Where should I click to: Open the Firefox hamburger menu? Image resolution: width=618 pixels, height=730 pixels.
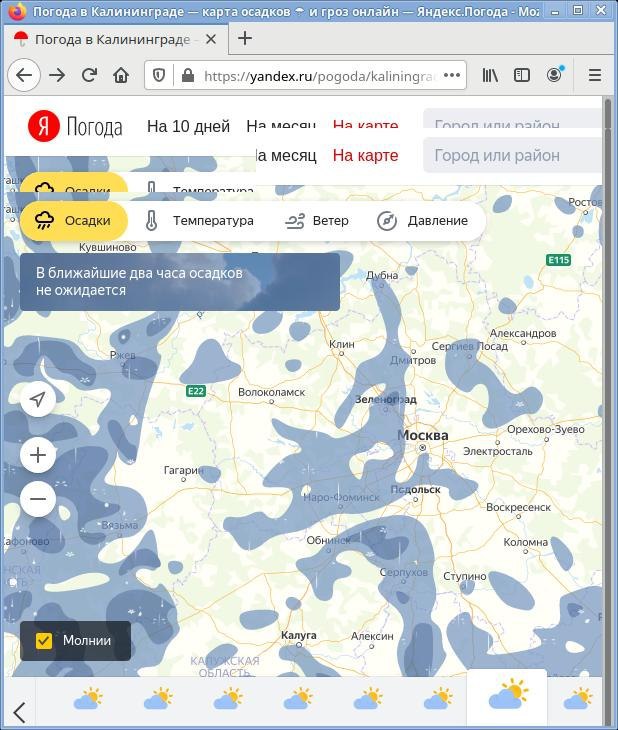point(595,75)
